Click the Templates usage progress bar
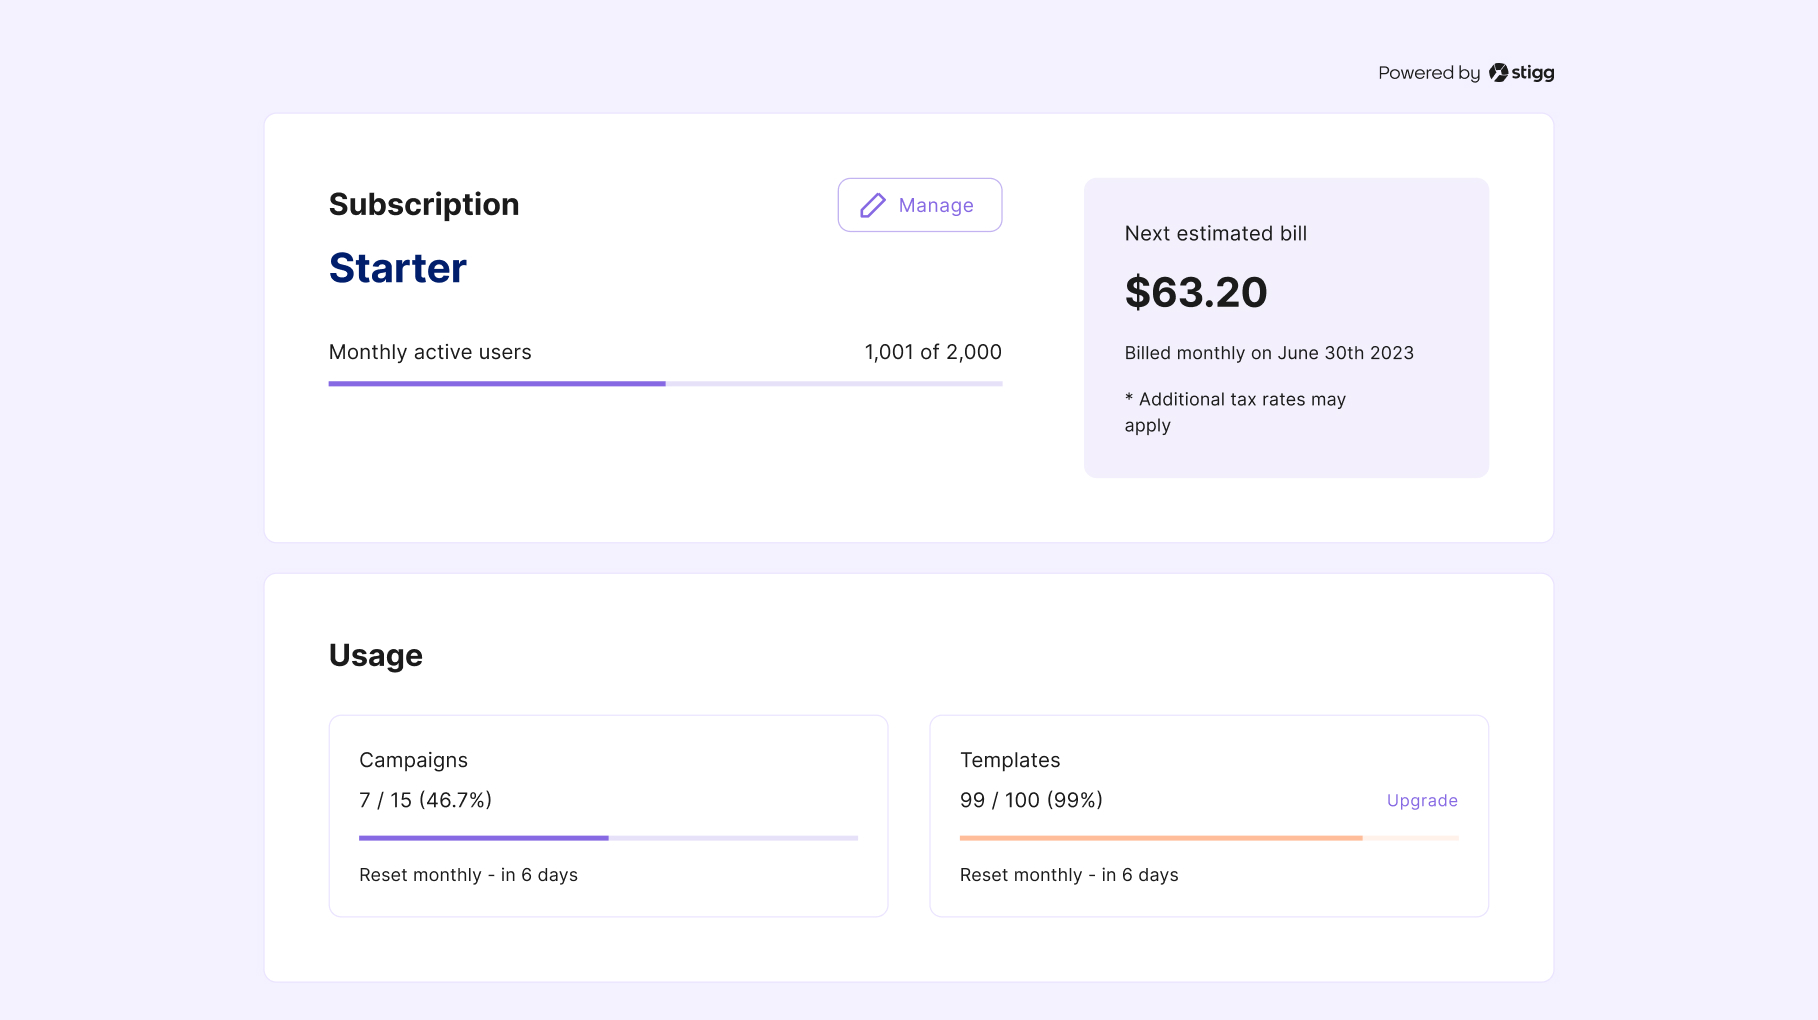Screen dimensions: 1818x1020 (1208, 837)
